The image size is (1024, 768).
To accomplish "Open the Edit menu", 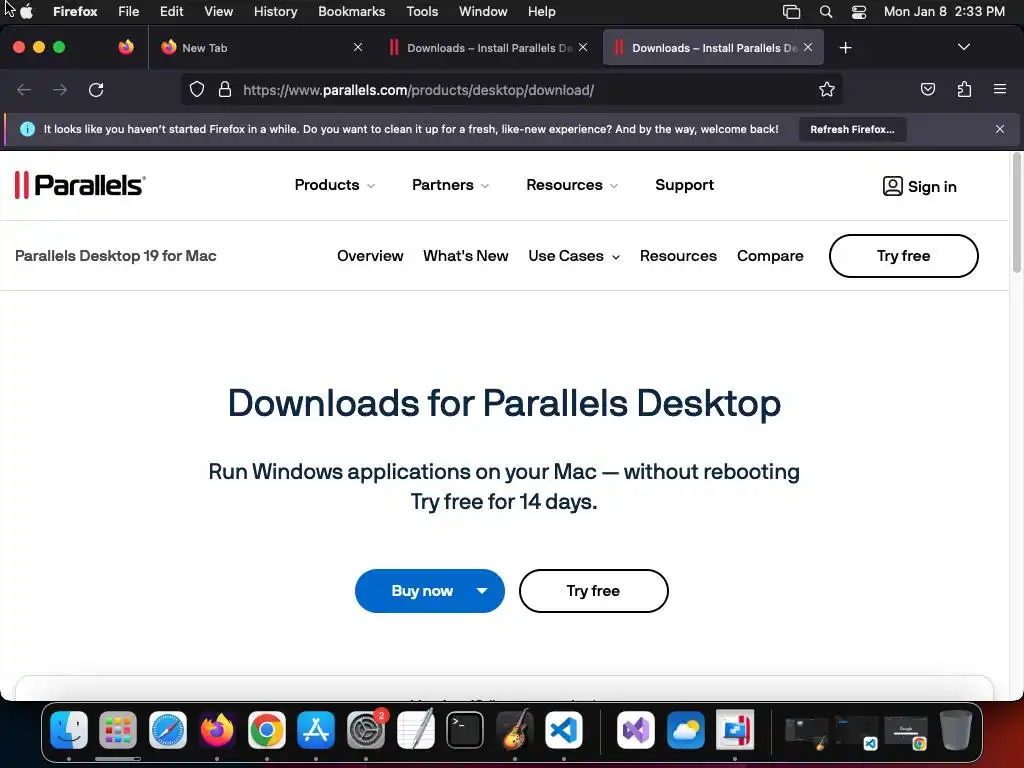I will coord(171,12).
